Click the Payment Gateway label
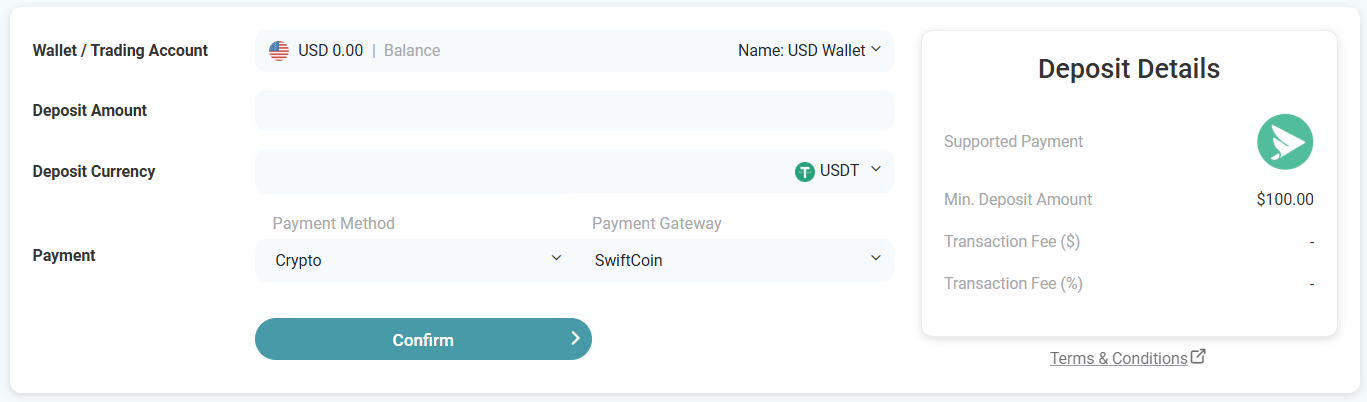 [x=656, y=223]
